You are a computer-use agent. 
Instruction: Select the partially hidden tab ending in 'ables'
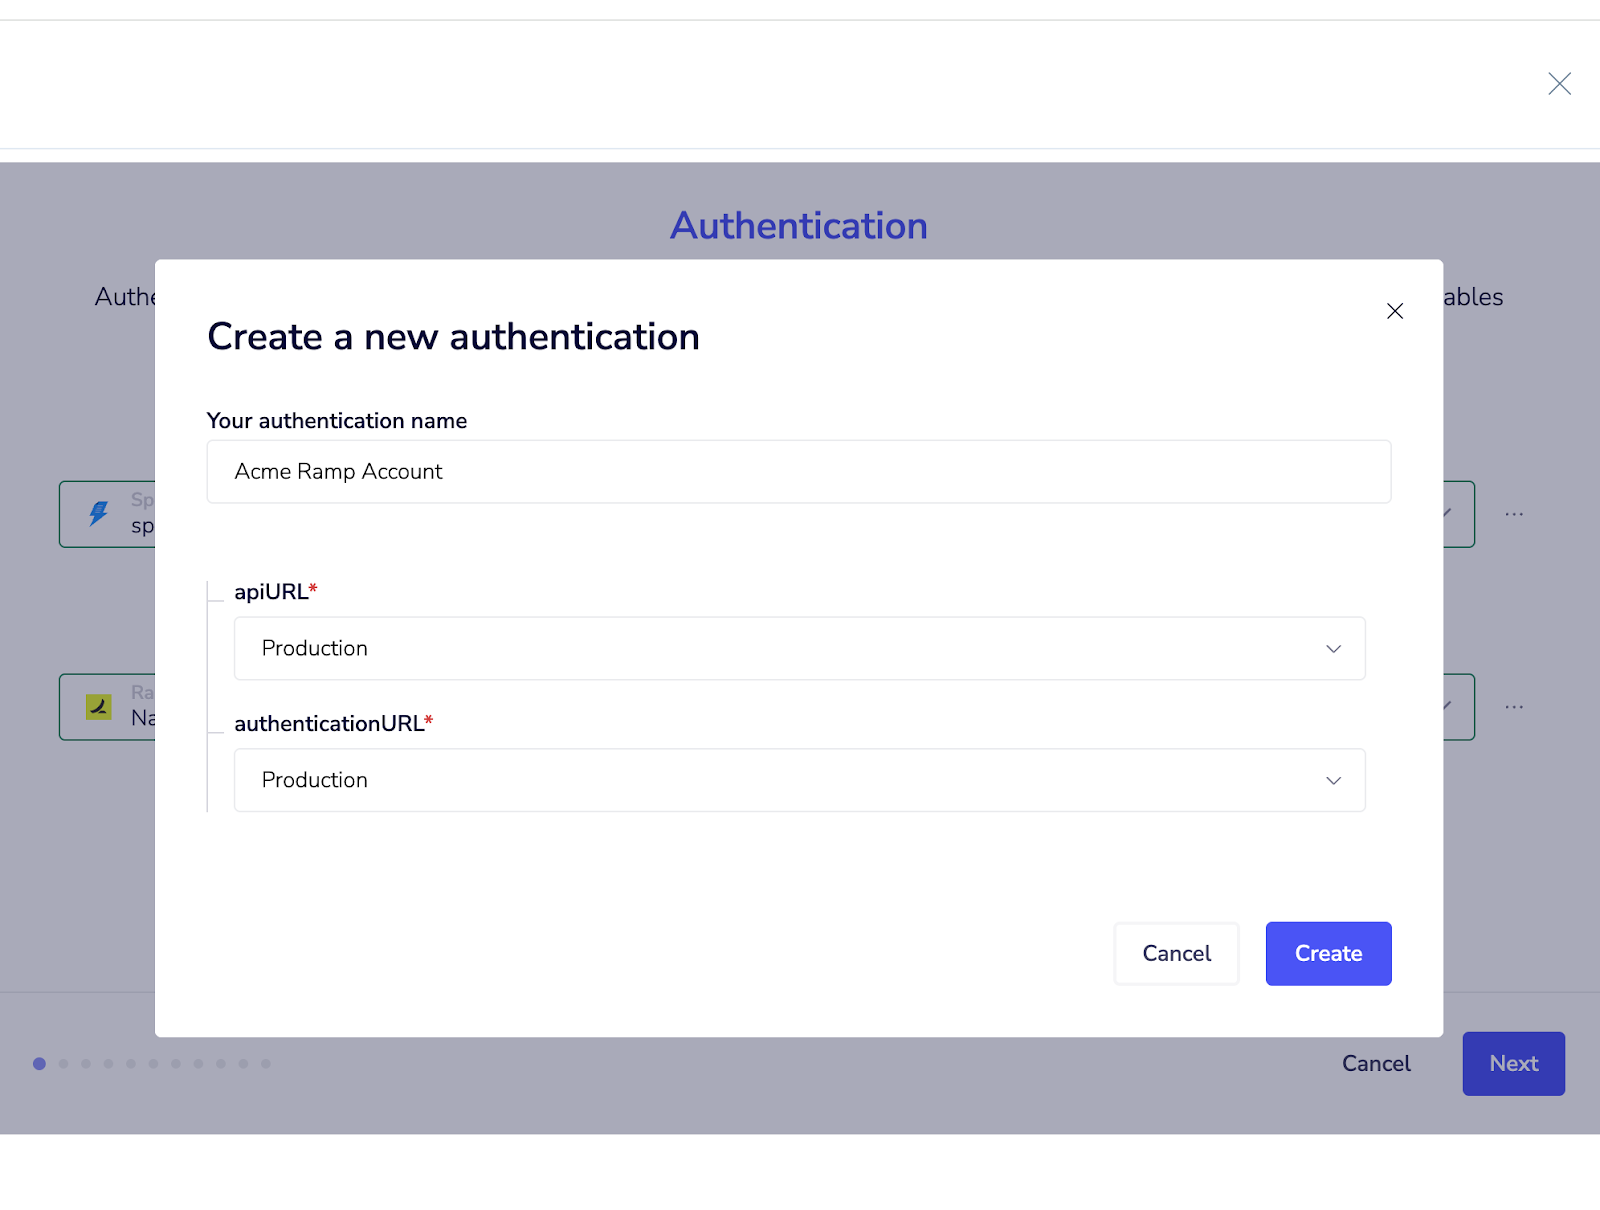tap(1473, 297)
